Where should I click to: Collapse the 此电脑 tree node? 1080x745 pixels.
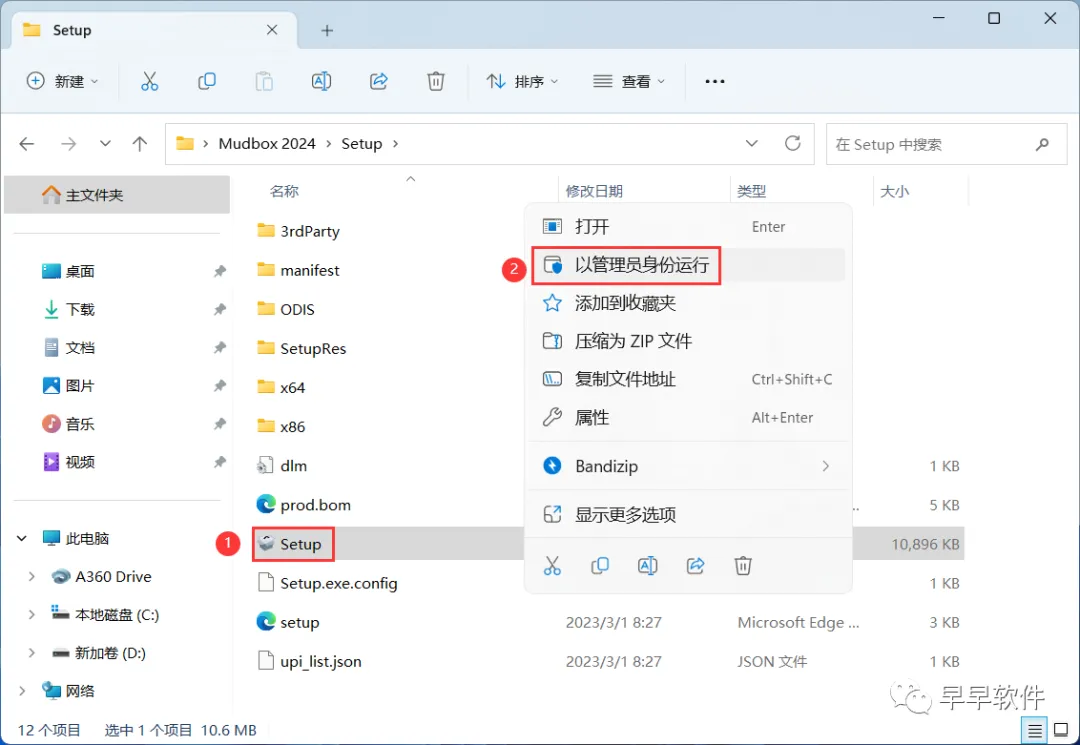pyautogui.click(x=22, y=538)
